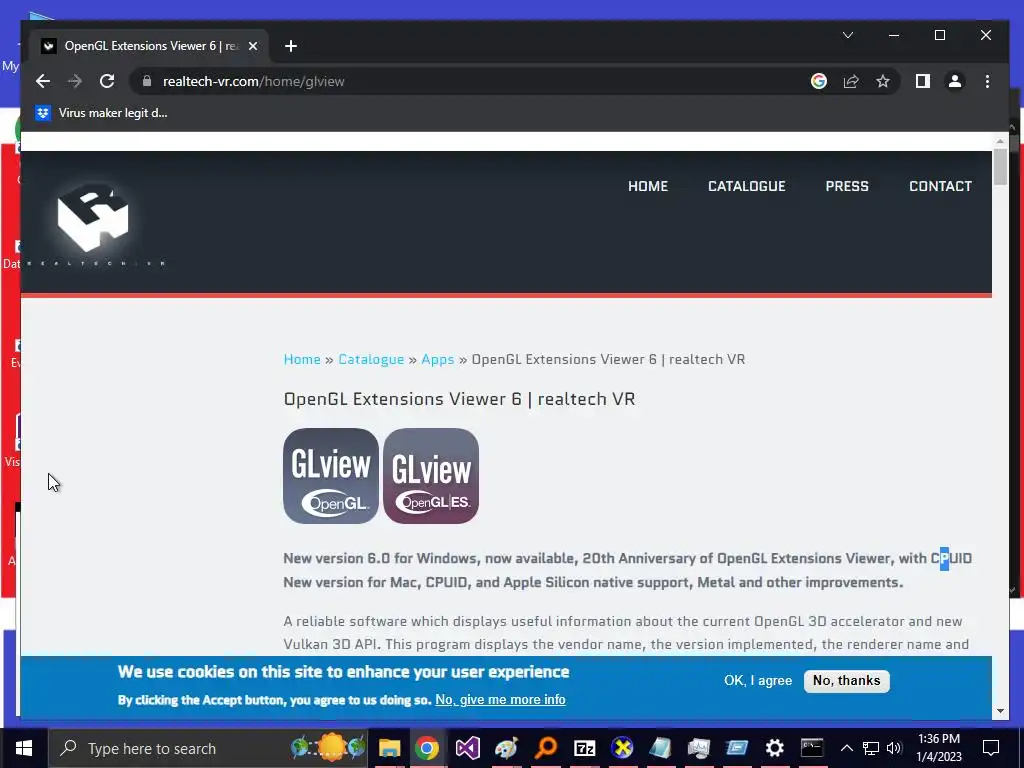1024x768 pixels.
Task: Click the address bar URL
Action: coord(253,82)
